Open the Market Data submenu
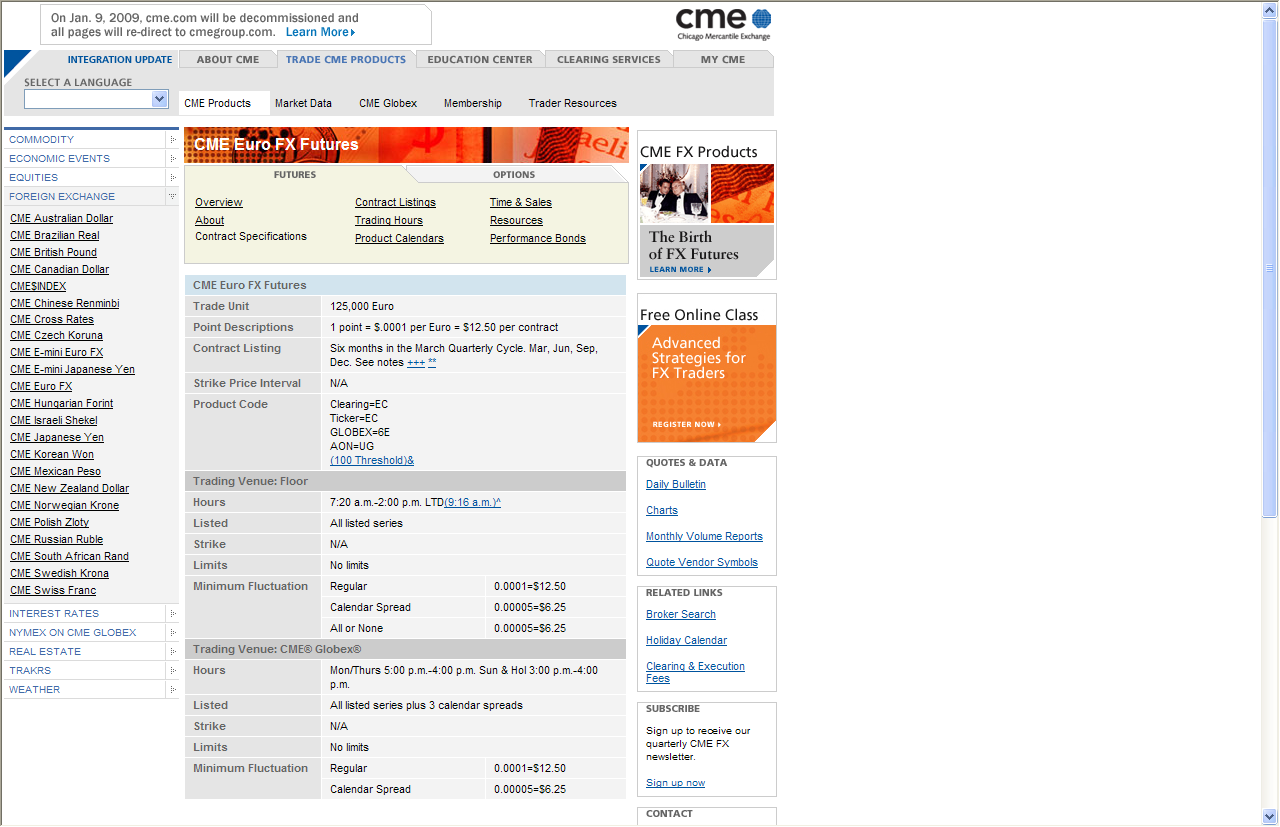This screenshot has width=1280, height=827. tap(303, 103)
